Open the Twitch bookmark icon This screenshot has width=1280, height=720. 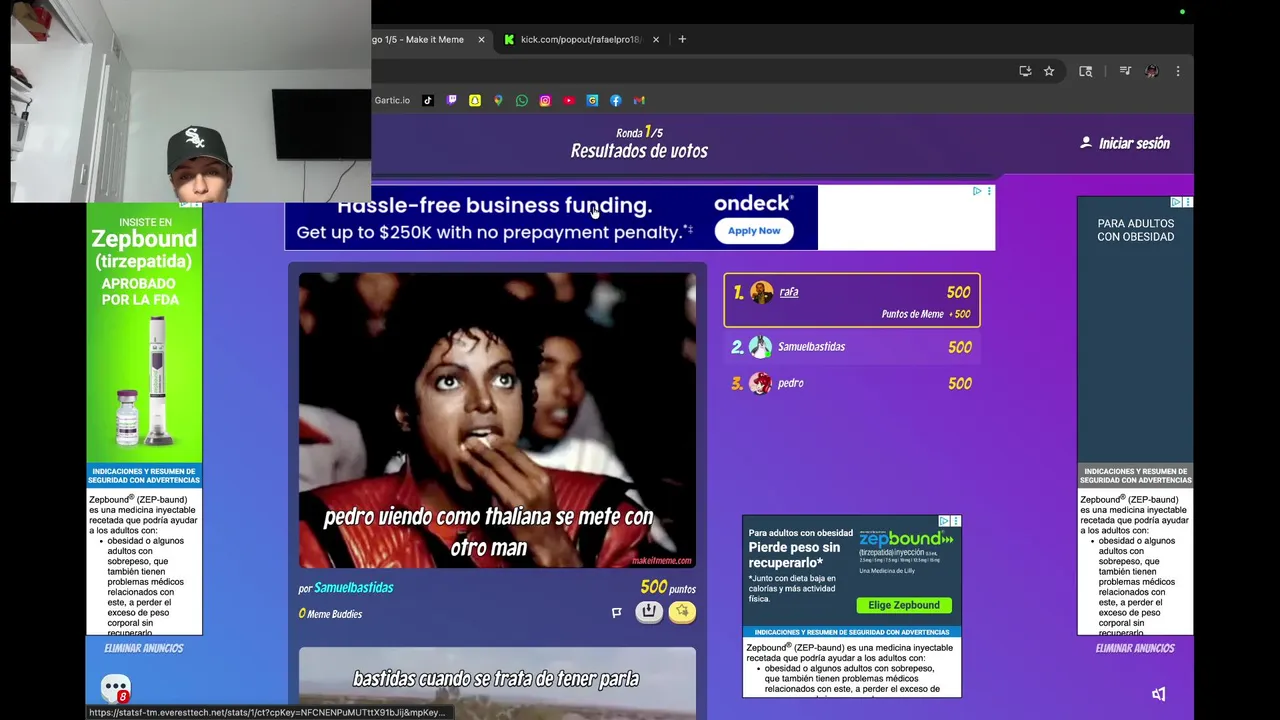pos(451,100)
